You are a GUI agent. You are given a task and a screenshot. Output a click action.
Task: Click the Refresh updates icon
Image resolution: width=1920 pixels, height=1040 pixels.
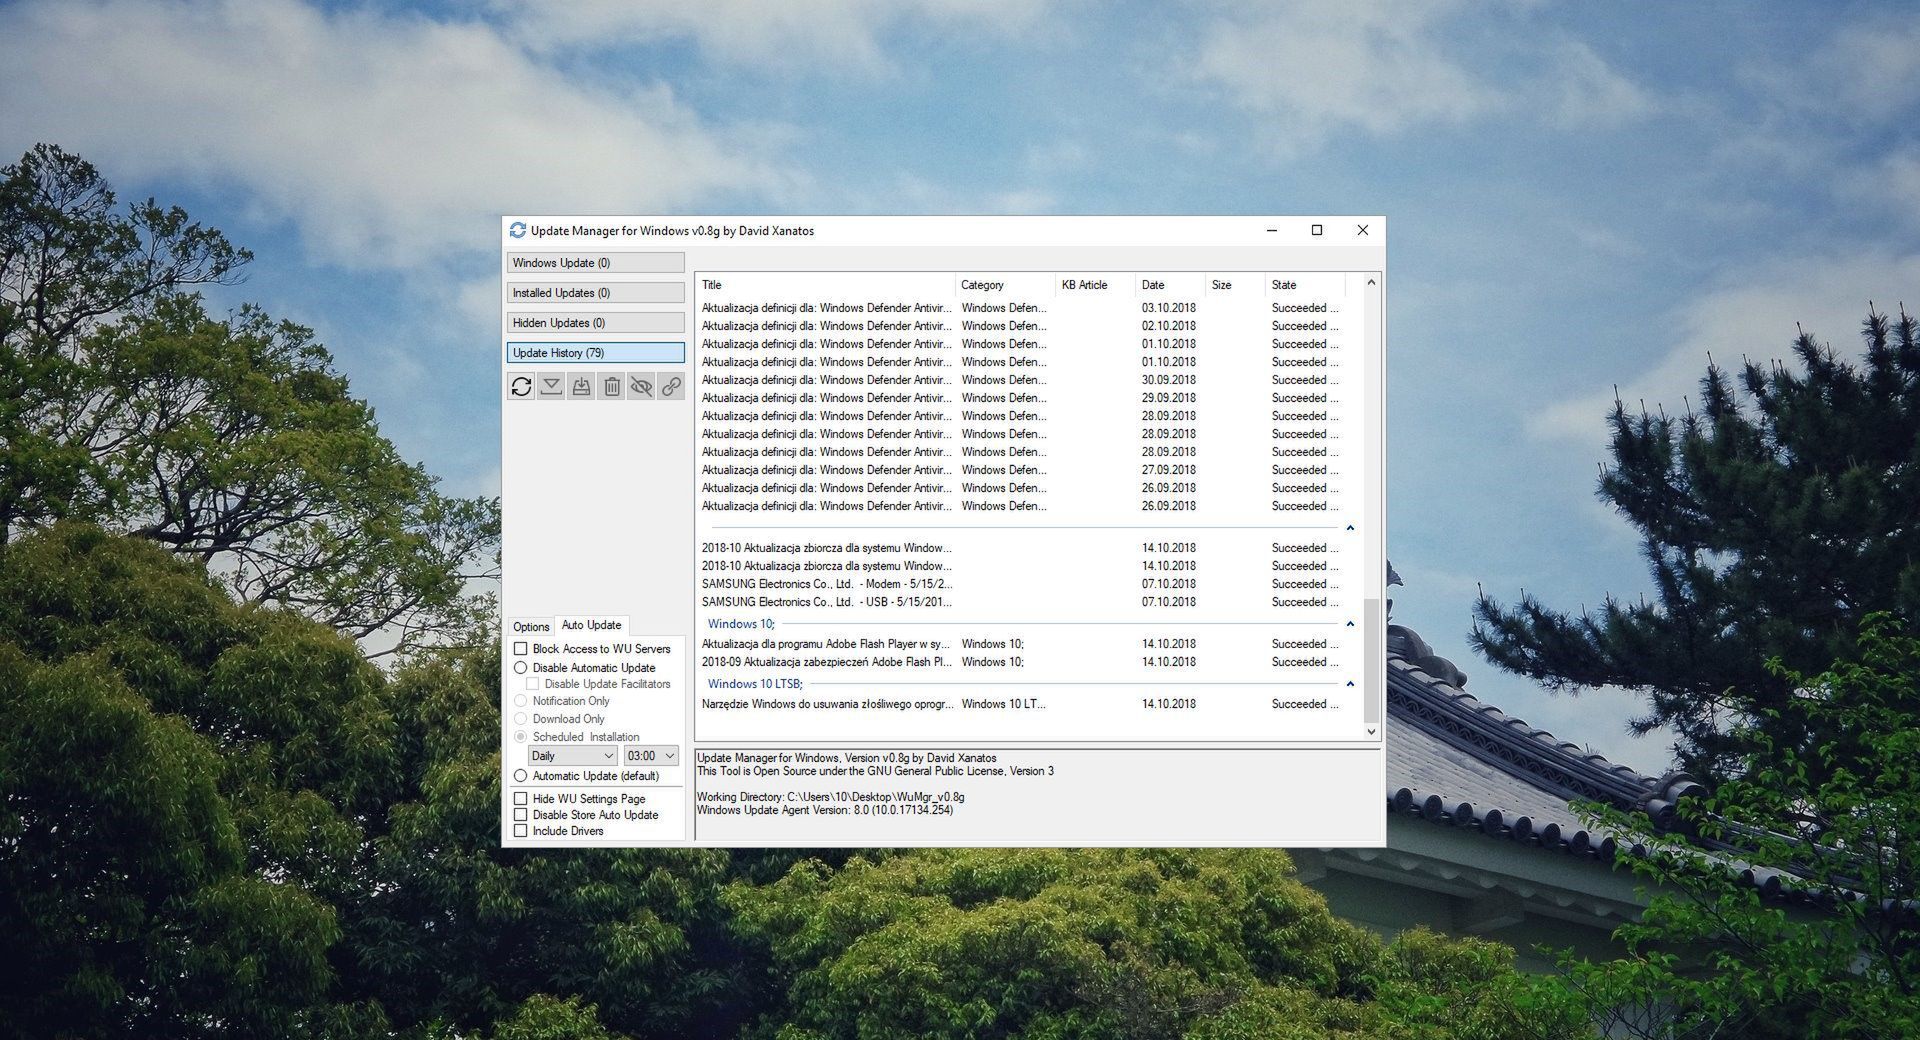click(x=521, y=386)
